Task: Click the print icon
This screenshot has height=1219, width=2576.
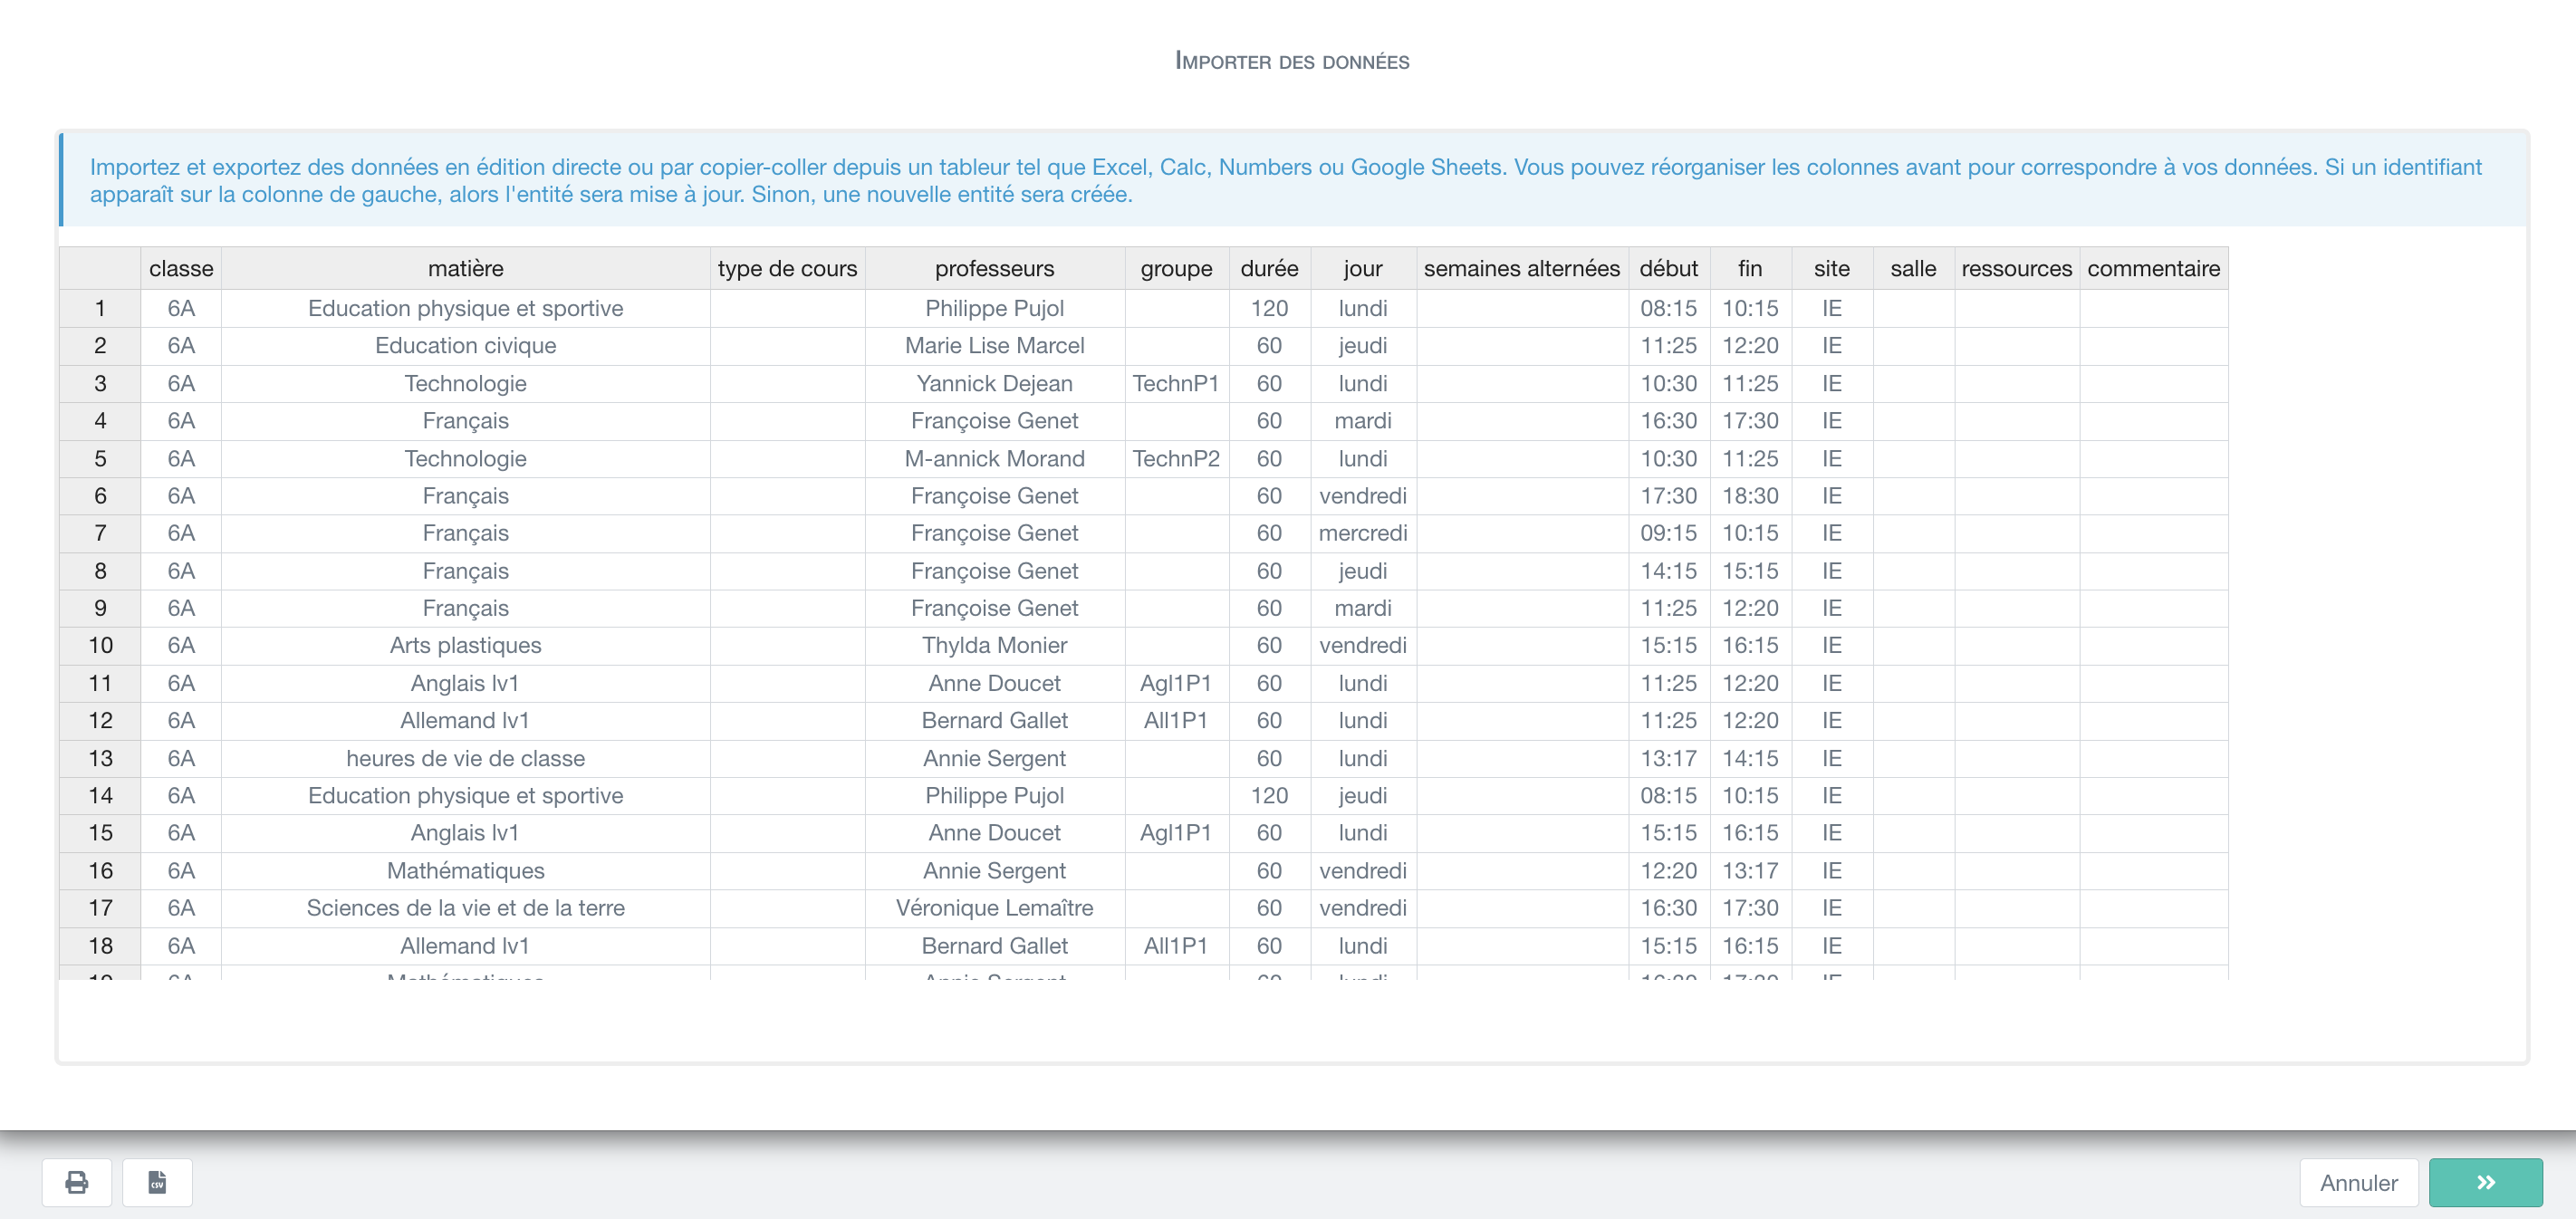Action: click(x=75, y=1182)
